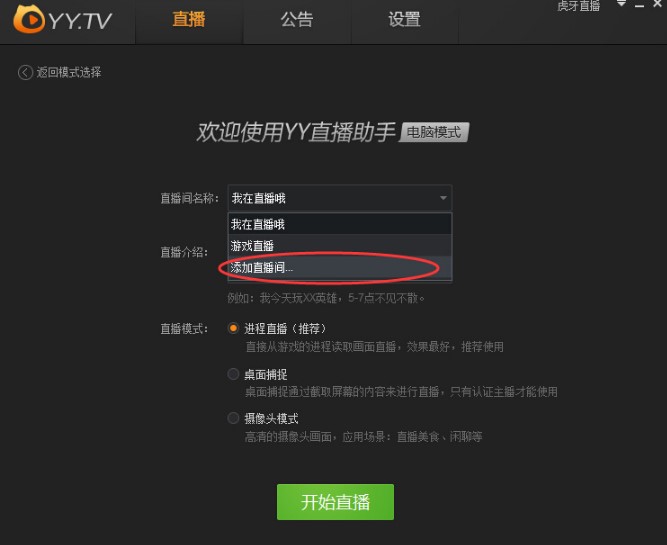The image size is (667, 545).
Task: Click the green 开始直播 button
Action: pyautogui.click(x=335, y=502)
